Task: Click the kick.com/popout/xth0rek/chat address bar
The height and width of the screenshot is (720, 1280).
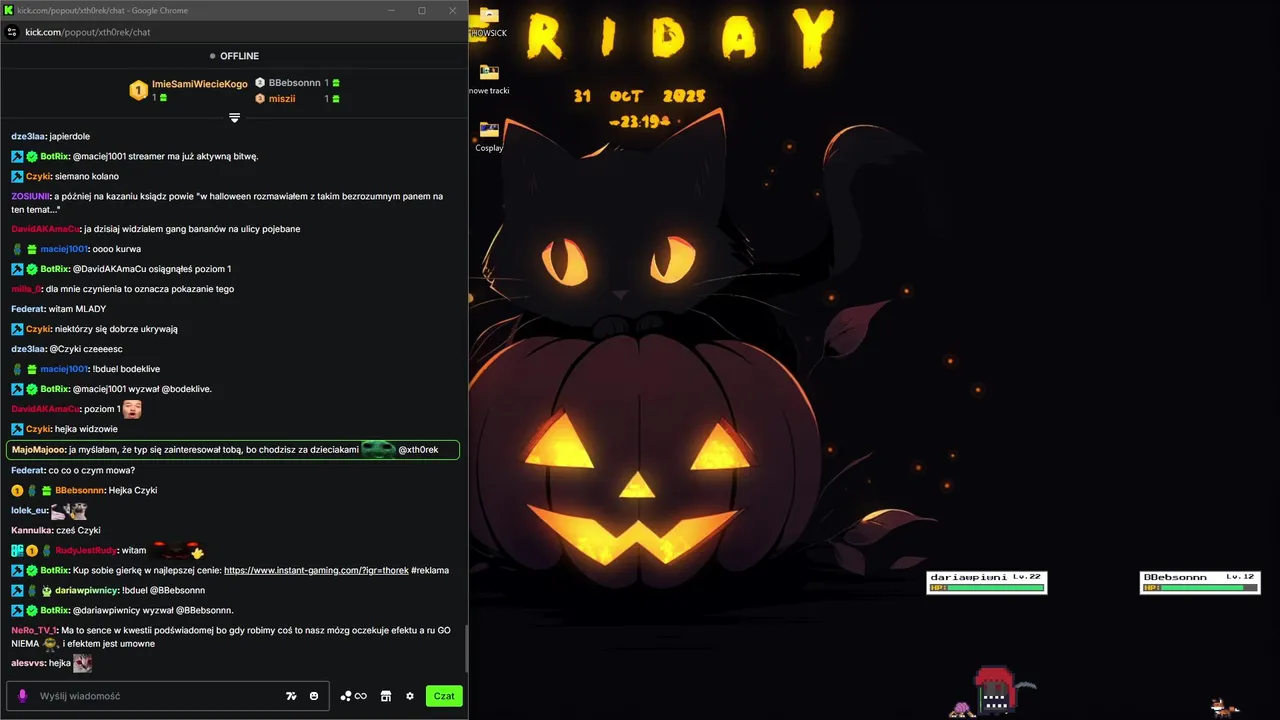Action: pyautogui.click(x=88, y=32)
